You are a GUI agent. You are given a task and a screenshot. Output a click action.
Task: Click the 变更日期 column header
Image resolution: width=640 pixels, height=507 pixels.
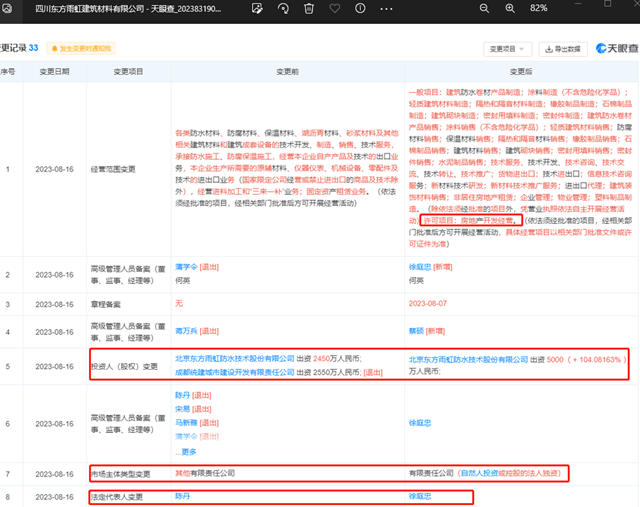(x=54, y=71)
